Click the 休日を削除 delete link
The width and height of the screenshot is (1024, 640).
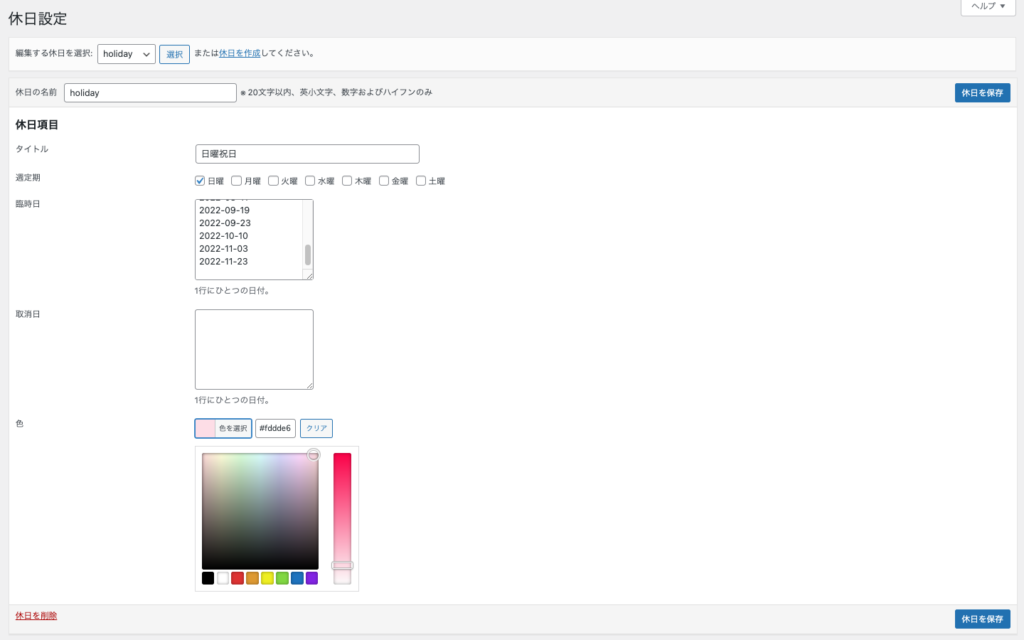click(36, 615)
